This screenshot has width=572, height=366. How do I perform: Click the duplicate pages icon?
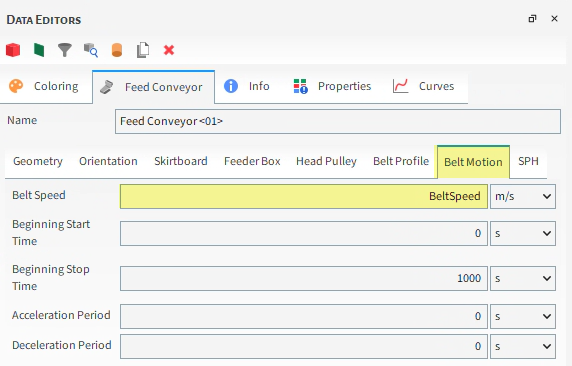pos(143,50)
